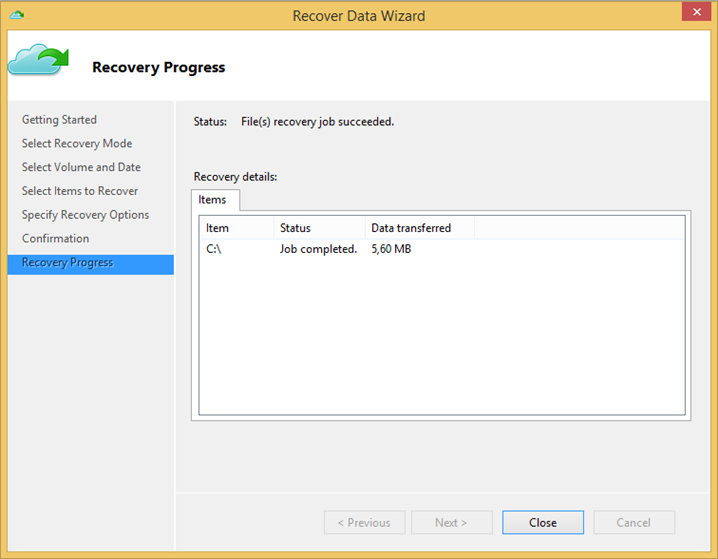Sort by the Data transferred column

tap(418, 228)
